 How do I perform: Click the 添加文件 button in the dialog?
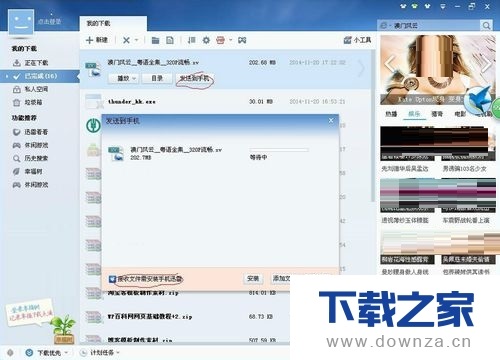(281, 279)
